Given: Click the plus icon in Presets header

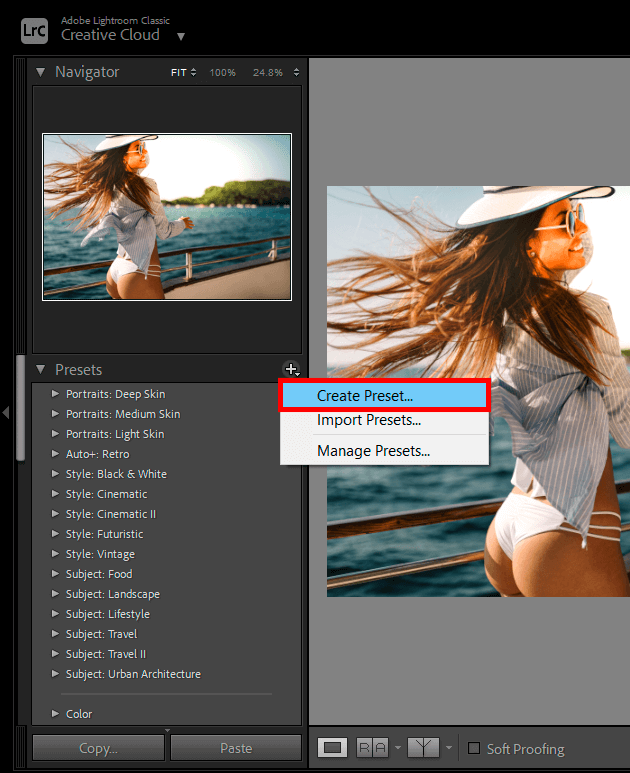Looking at the screenshot, I should point(290,370).
